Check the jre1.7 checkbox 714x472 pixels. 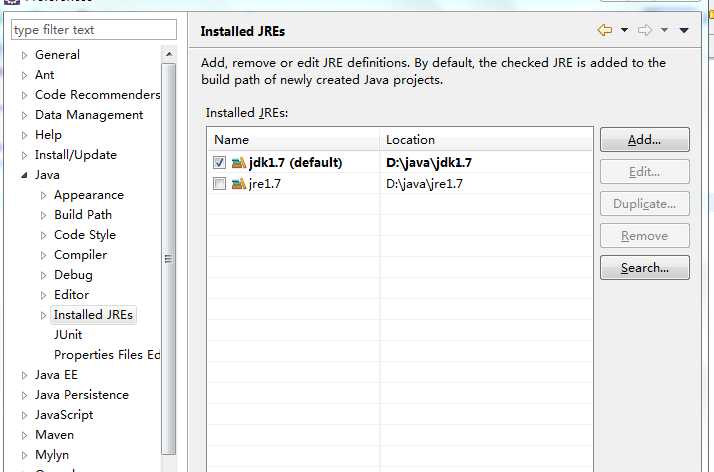pos(219,184)
